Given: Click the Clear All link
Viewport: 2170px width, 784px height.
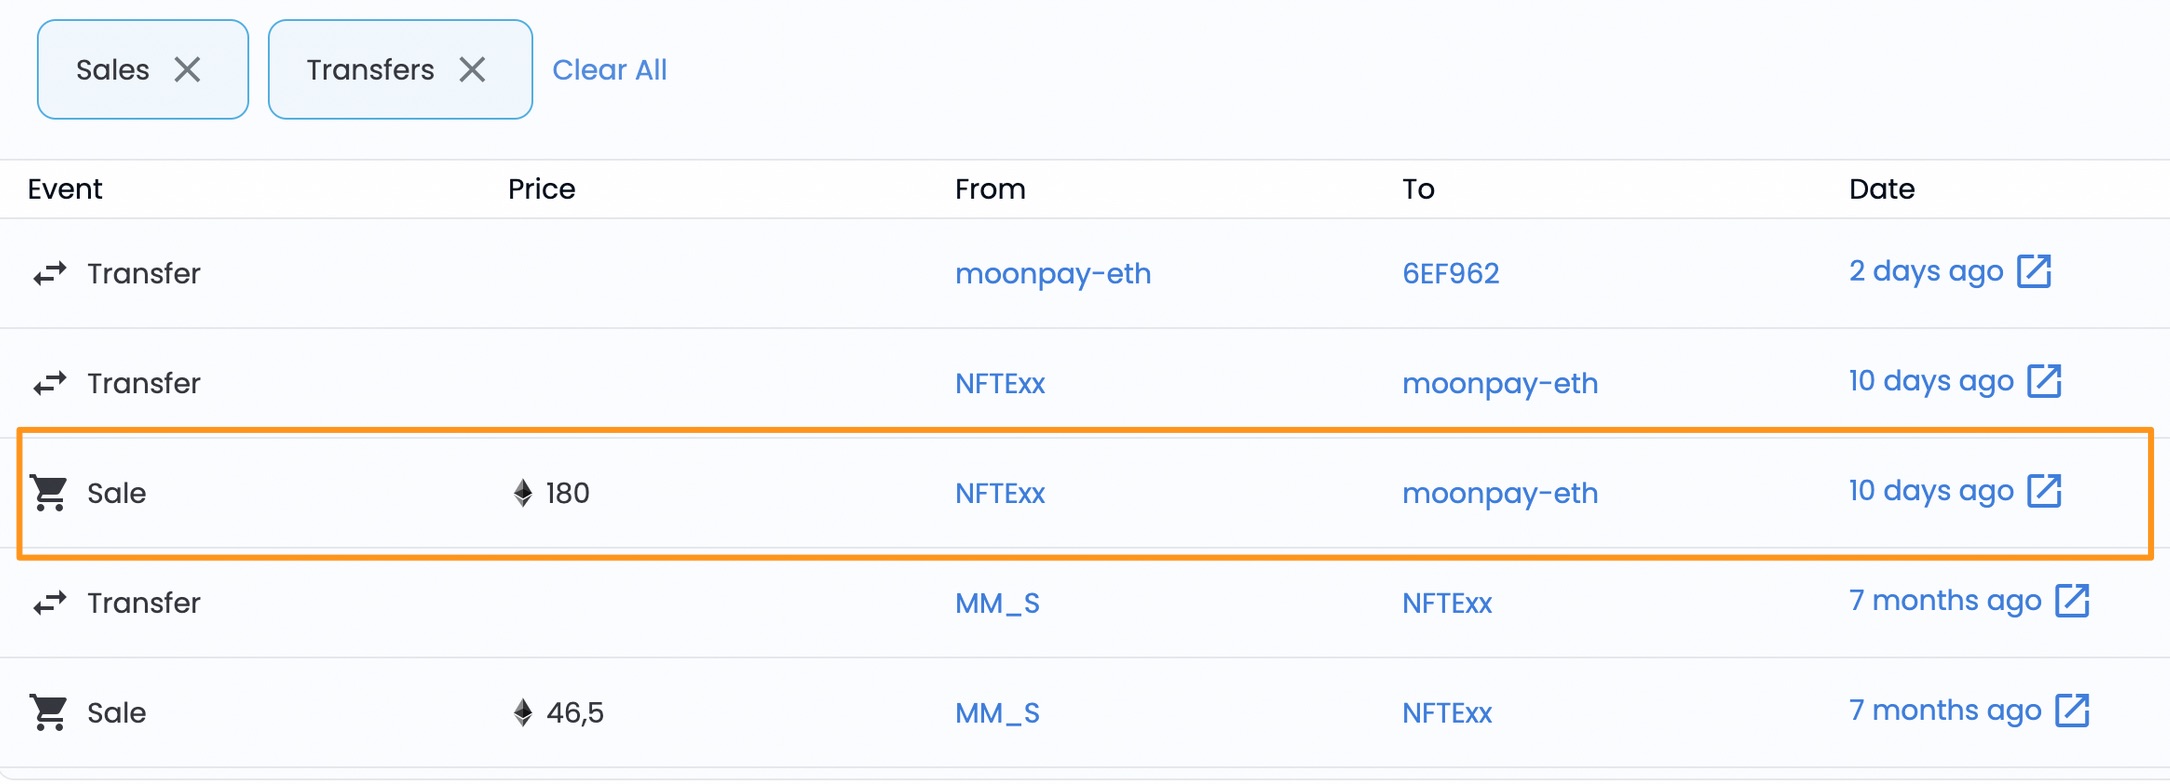Looking at the screenshot, I should pos(609,70).
